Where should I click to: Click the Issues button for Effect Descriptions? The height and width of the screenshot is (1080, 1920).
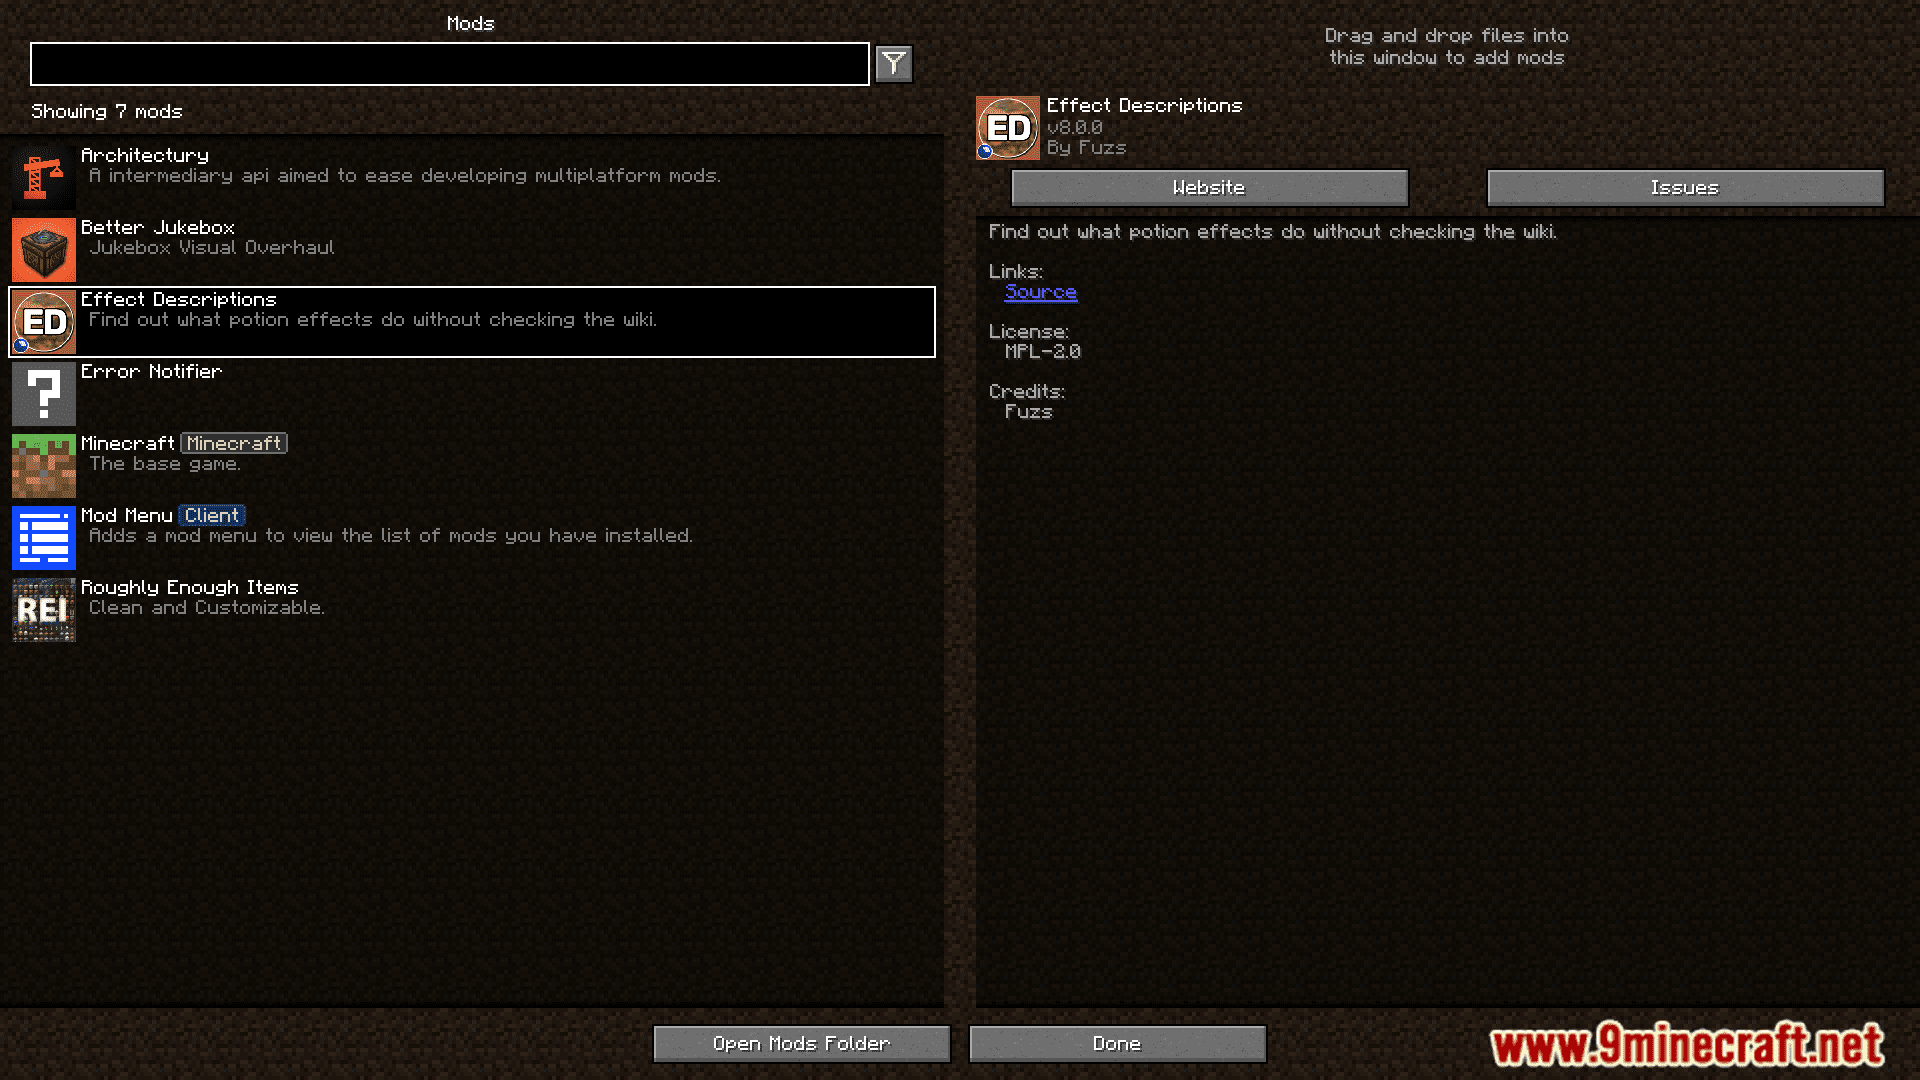point(1687,187)
